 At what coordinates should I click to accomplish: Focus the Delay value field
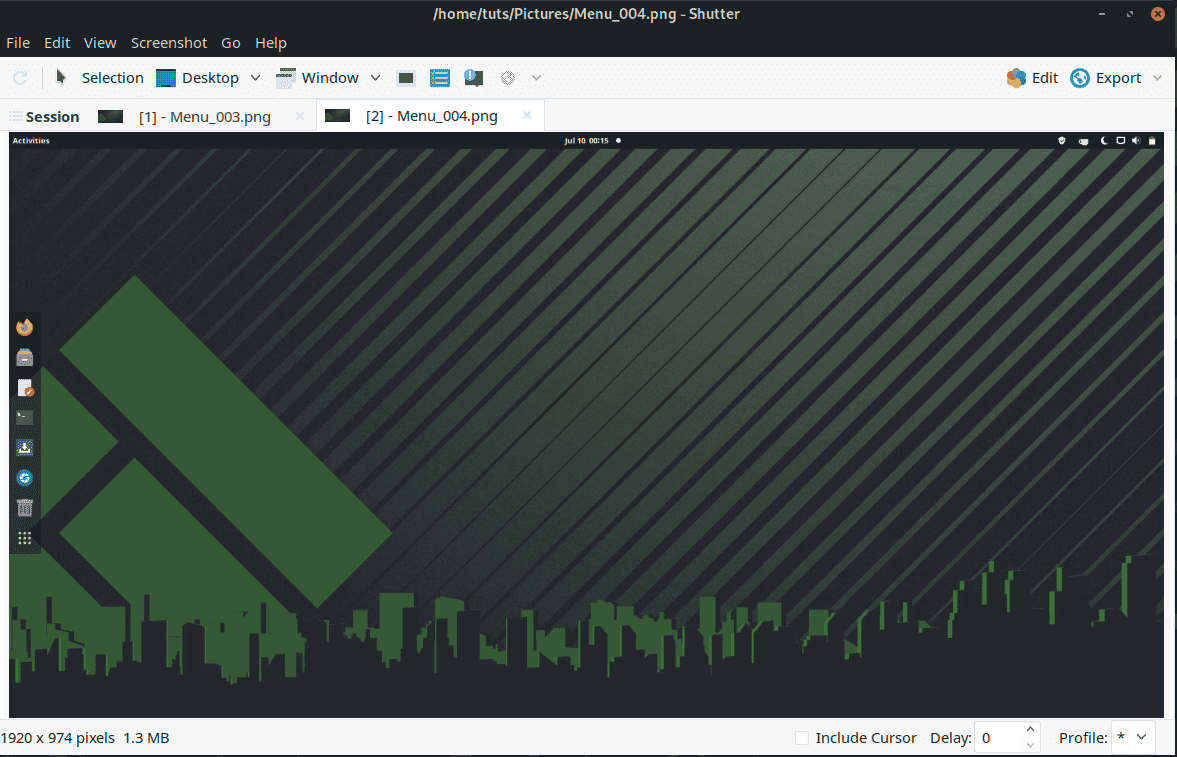pyautogui.click(x=998, y=738)
